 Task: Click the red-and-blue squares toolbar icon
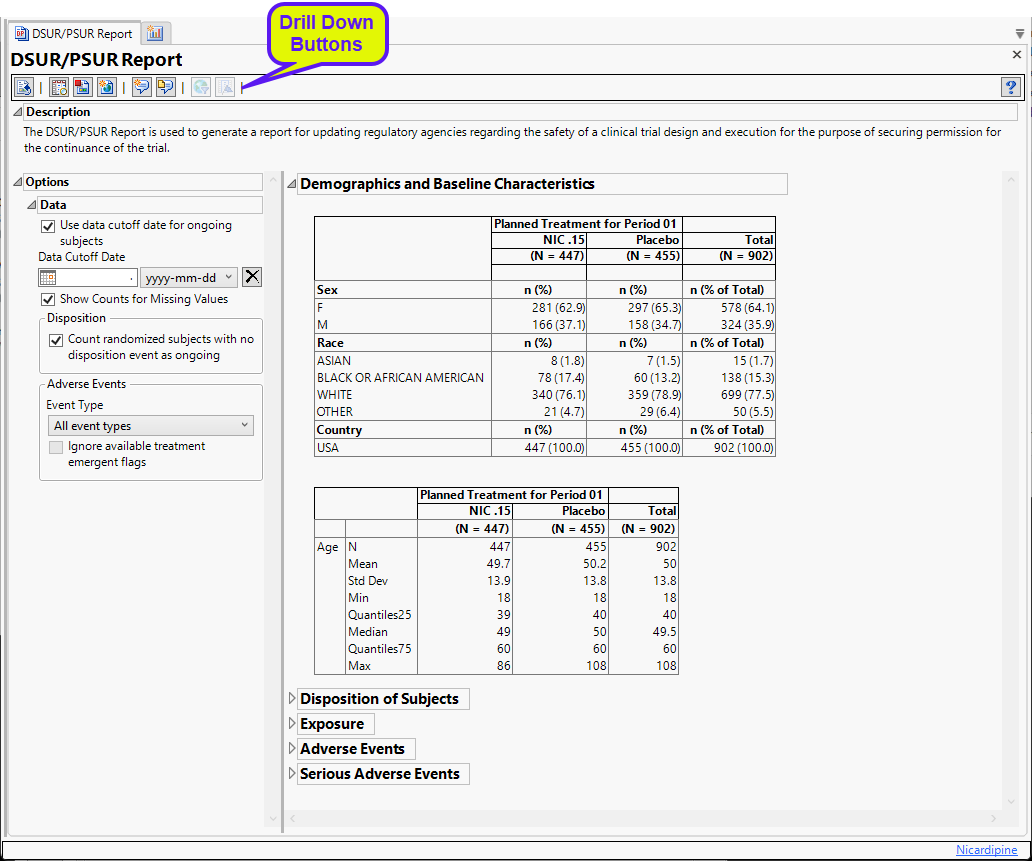83,87
